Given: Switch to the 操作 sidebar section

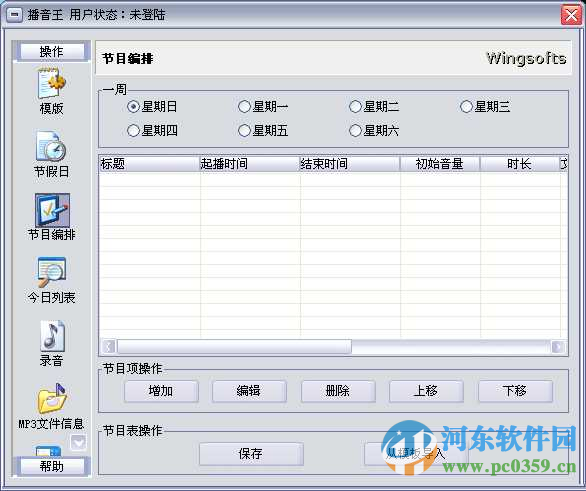Looking at the screenshot, I should [x=52, y=52].
